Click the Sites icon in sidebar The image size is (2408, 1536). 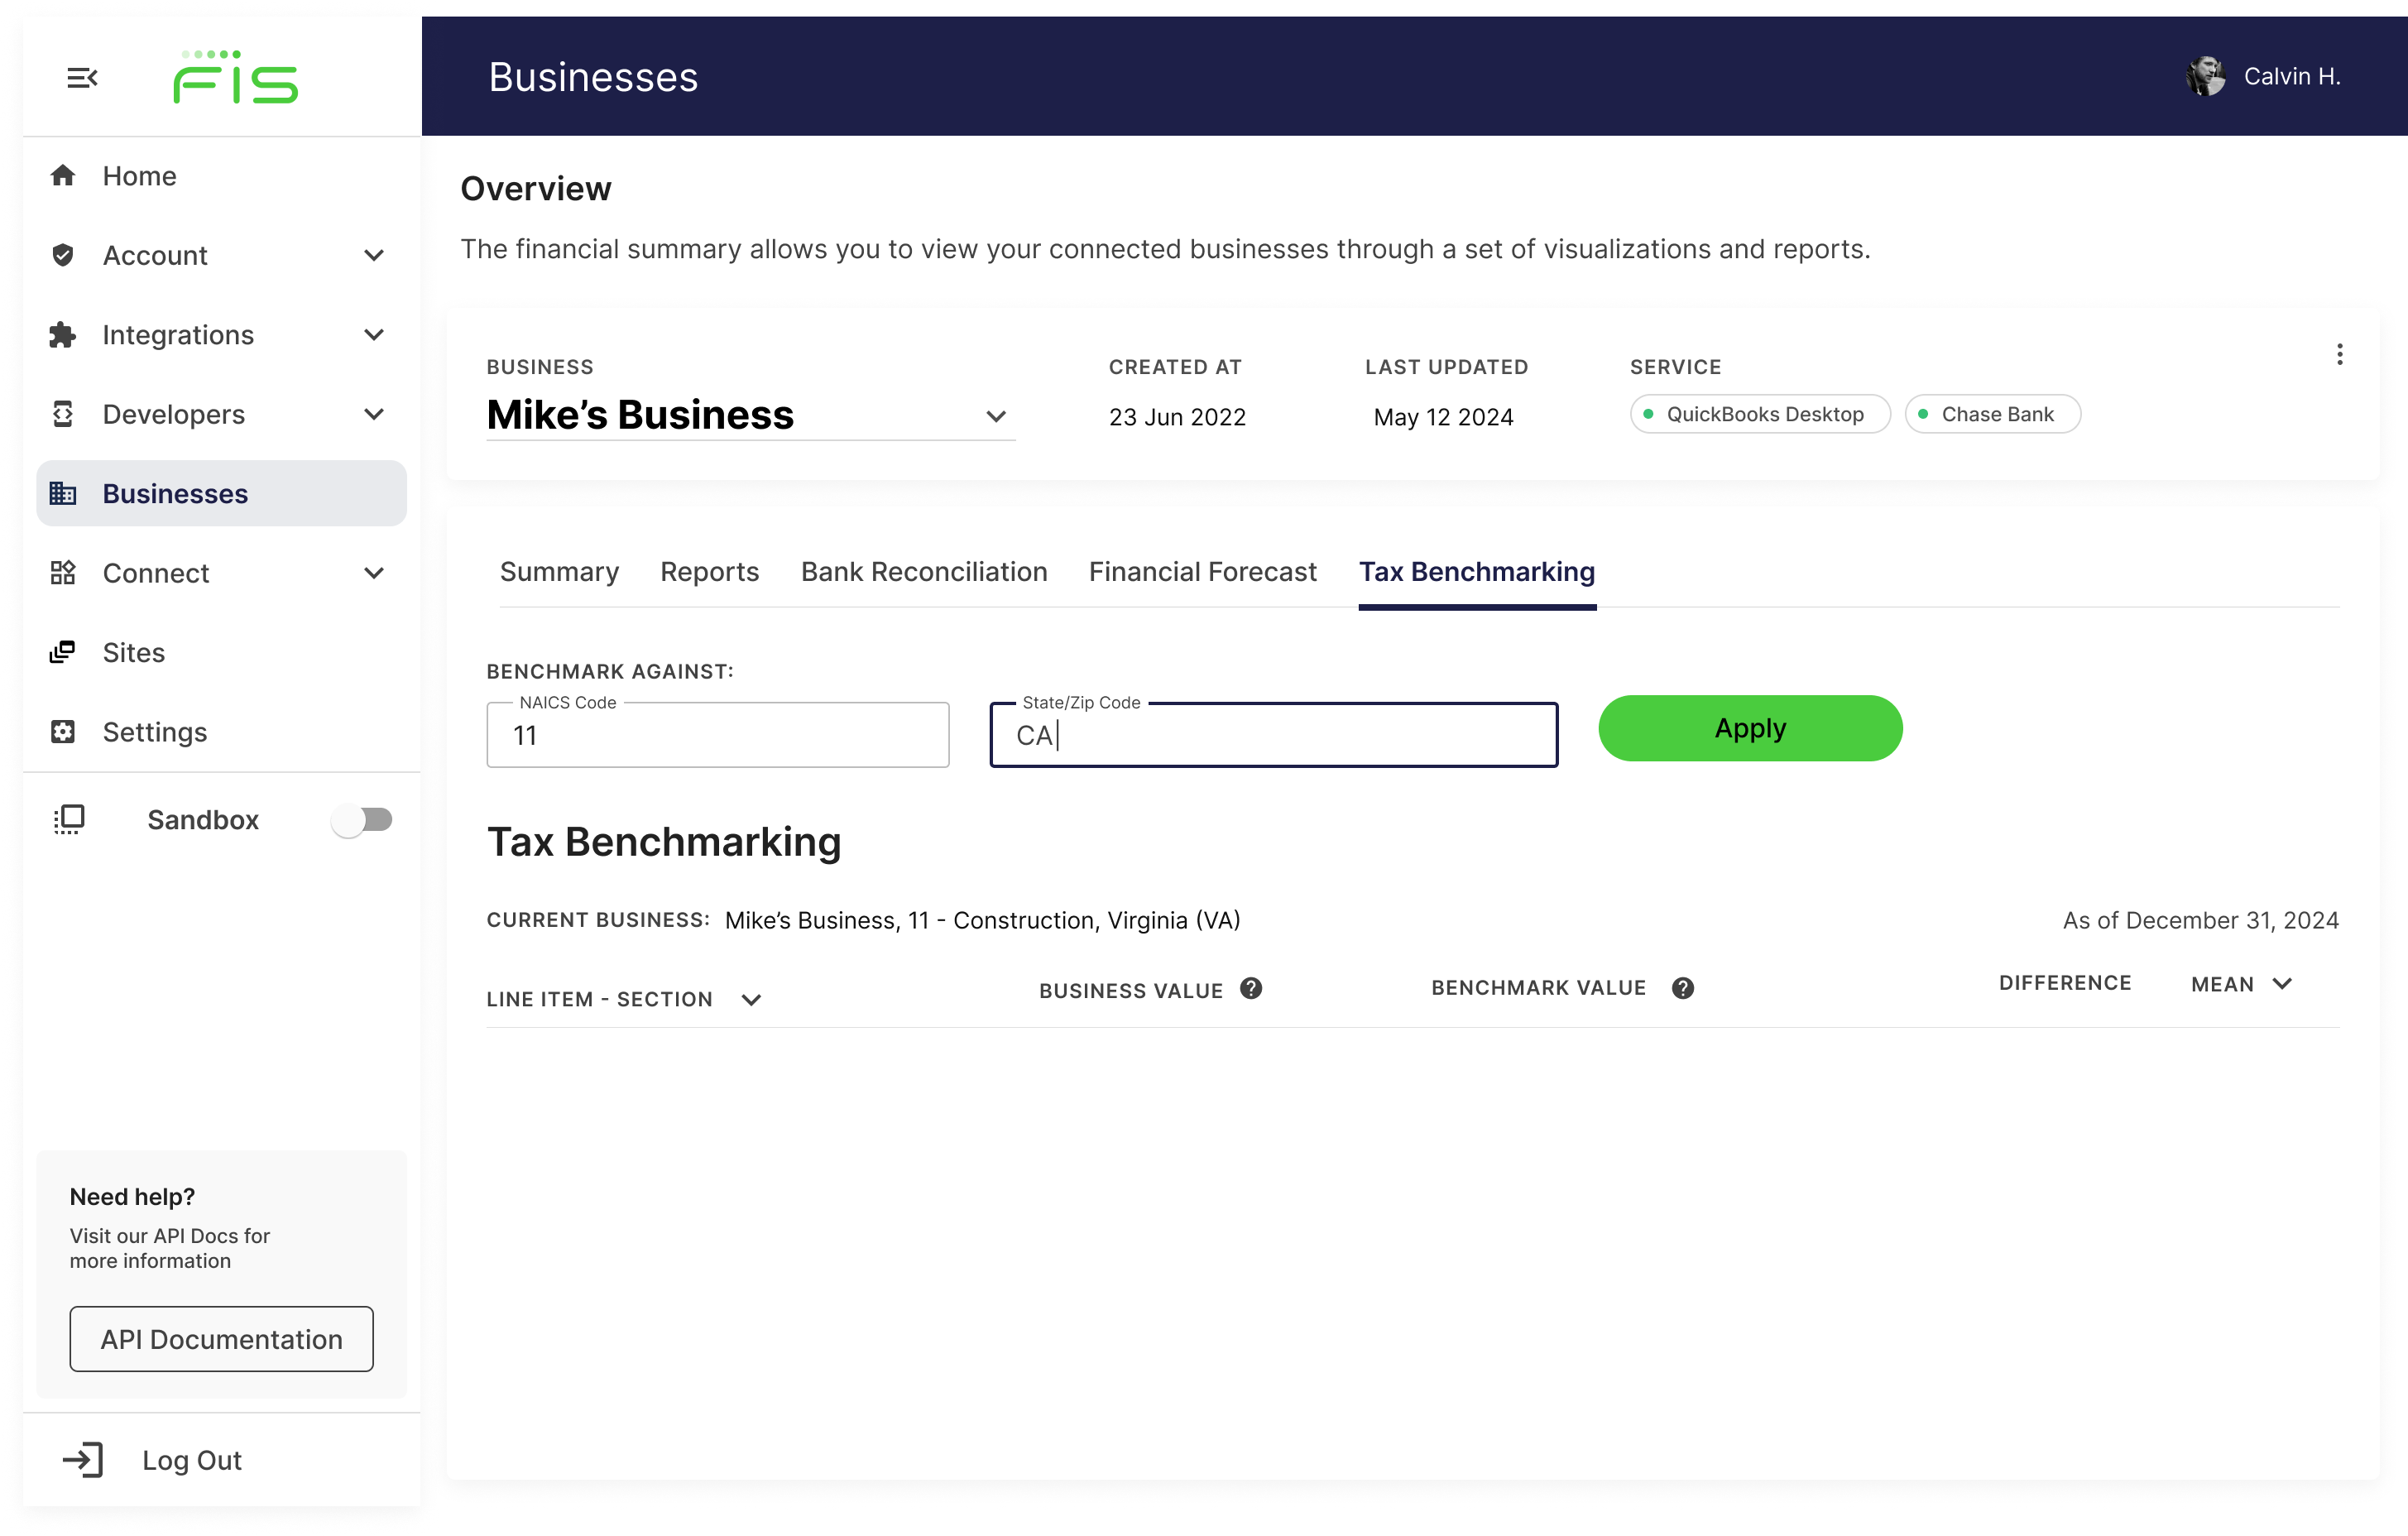(x=63, y=652)
